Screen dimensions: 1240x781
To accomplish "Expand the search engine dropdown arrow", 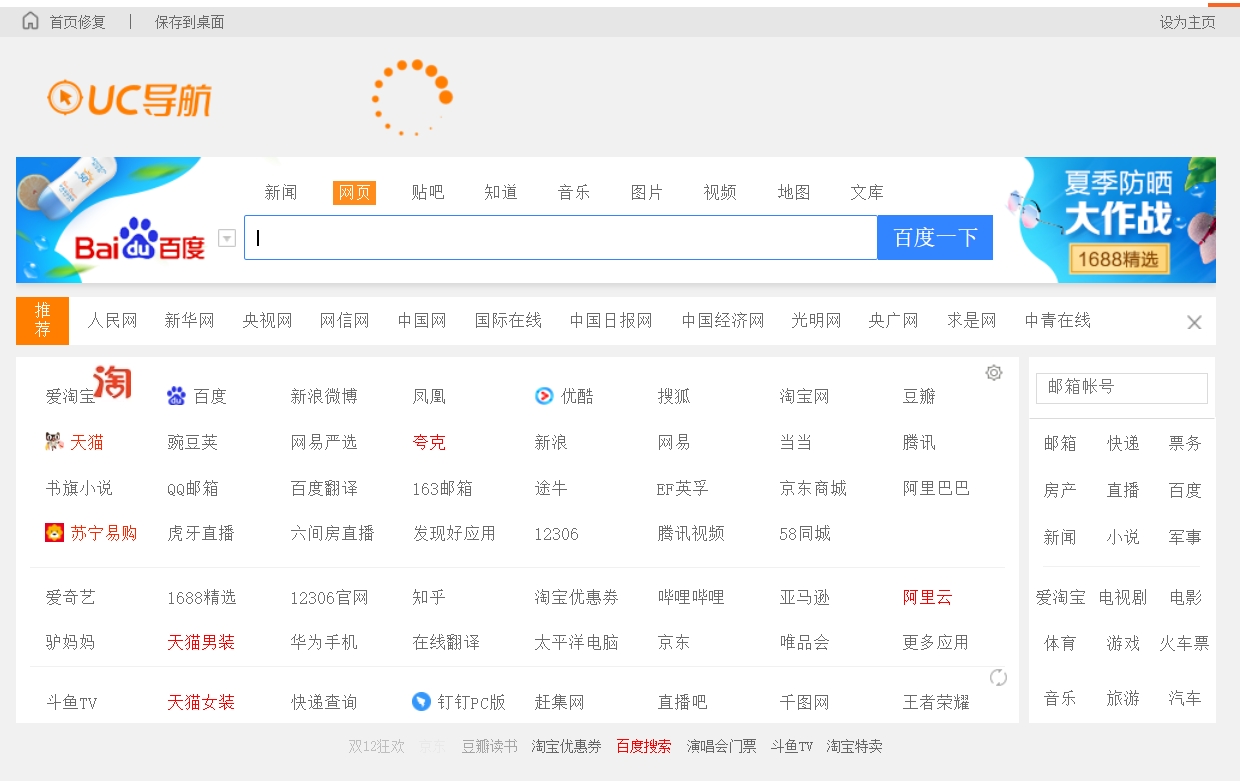I will pos(227,238).
